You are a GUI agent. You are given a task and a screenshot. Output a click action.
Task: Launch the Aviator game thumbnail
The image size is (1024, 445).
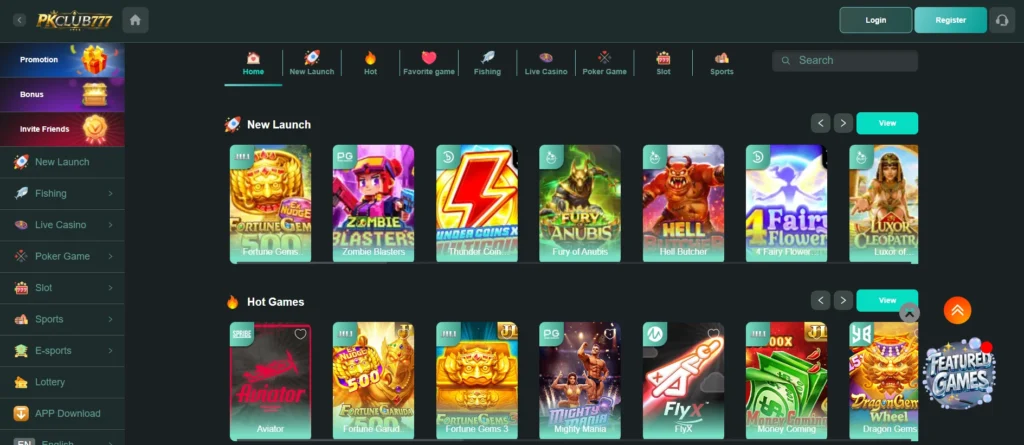point(270,381)
